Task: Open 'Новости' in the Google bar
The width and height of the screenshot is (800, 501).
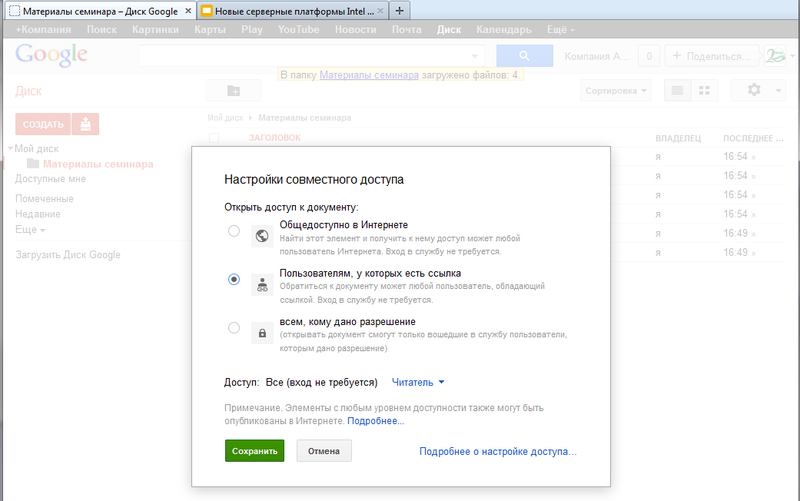Action: click(356, 30)
